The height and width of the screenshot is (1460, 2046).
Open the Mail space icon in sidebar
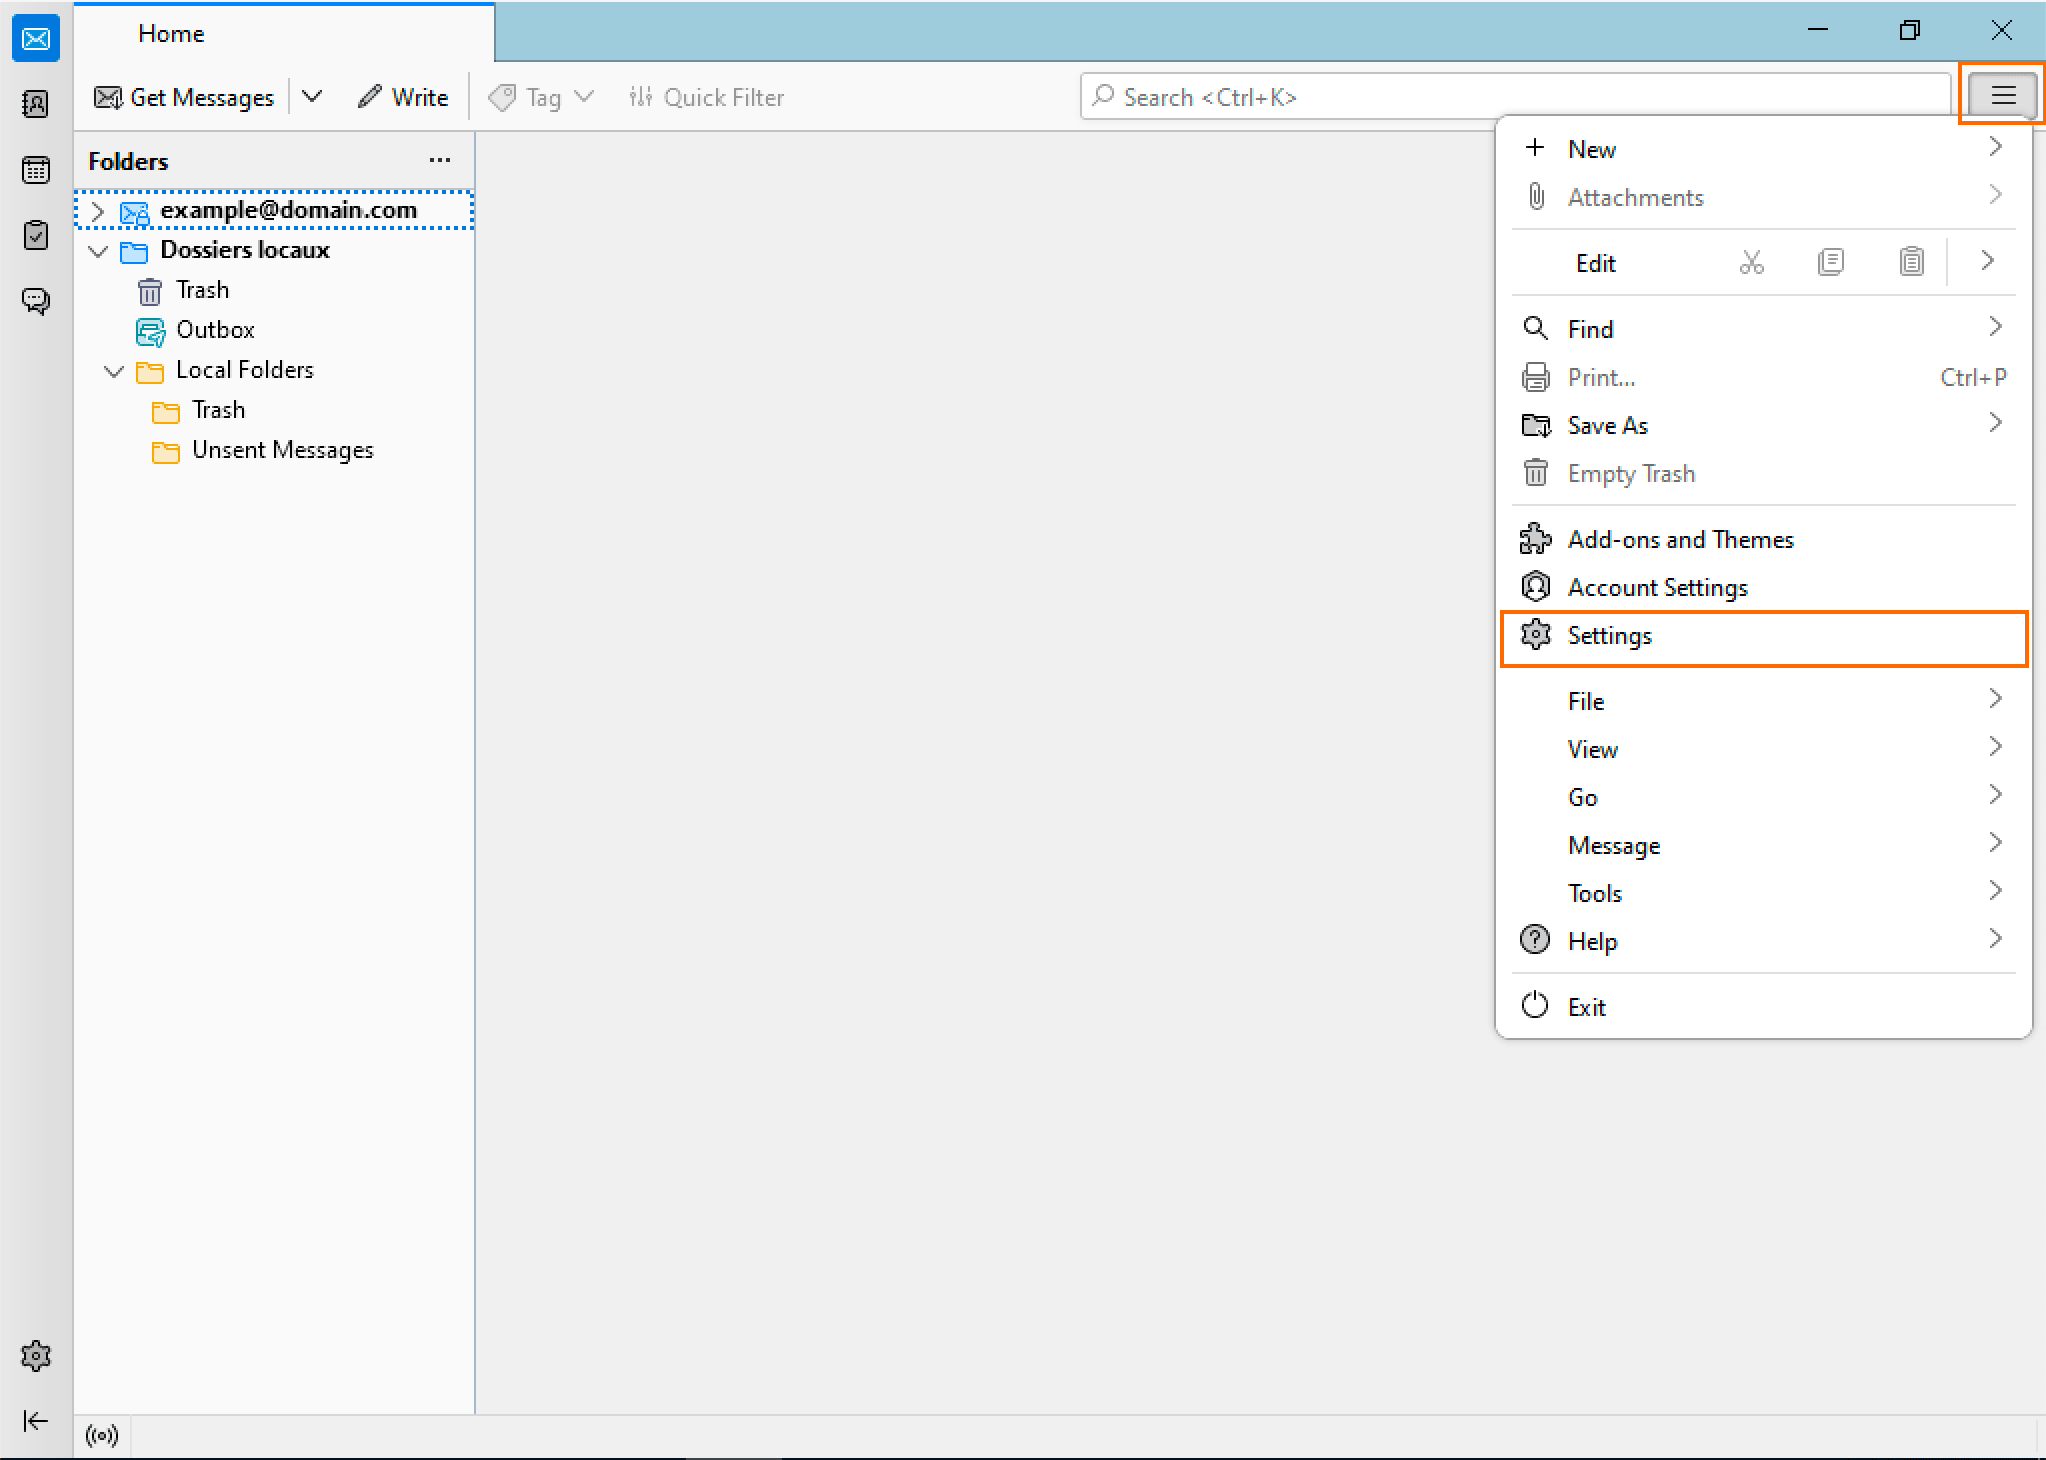[36, 39]
